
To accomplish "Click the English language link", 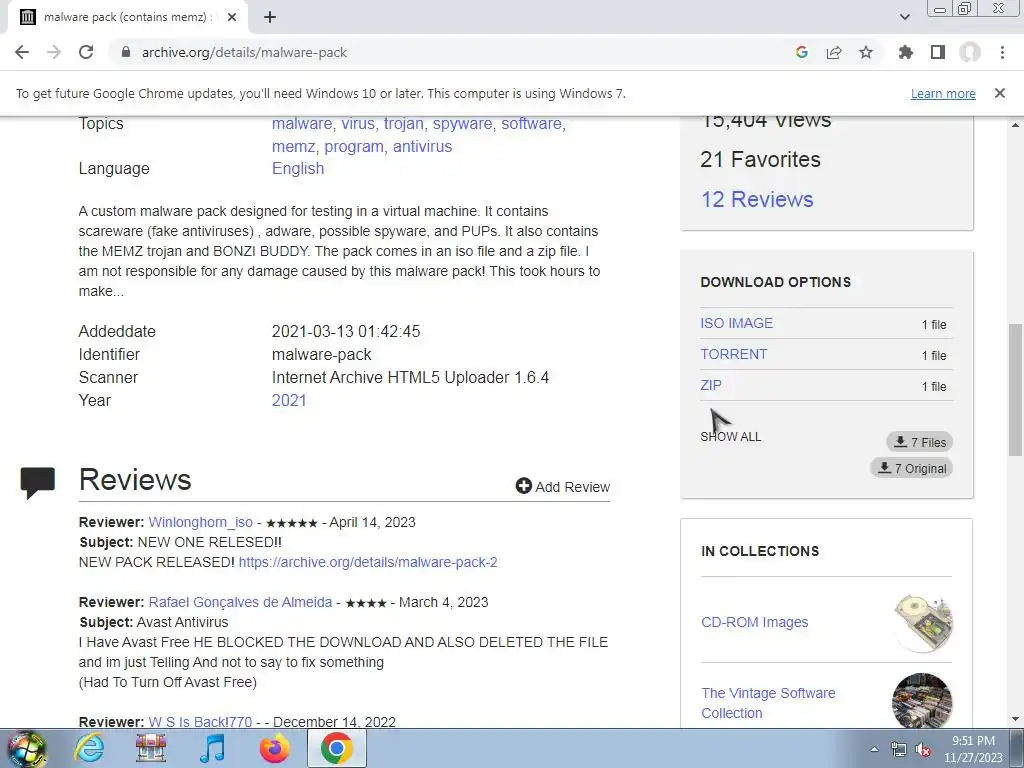I will coord(298,168).
